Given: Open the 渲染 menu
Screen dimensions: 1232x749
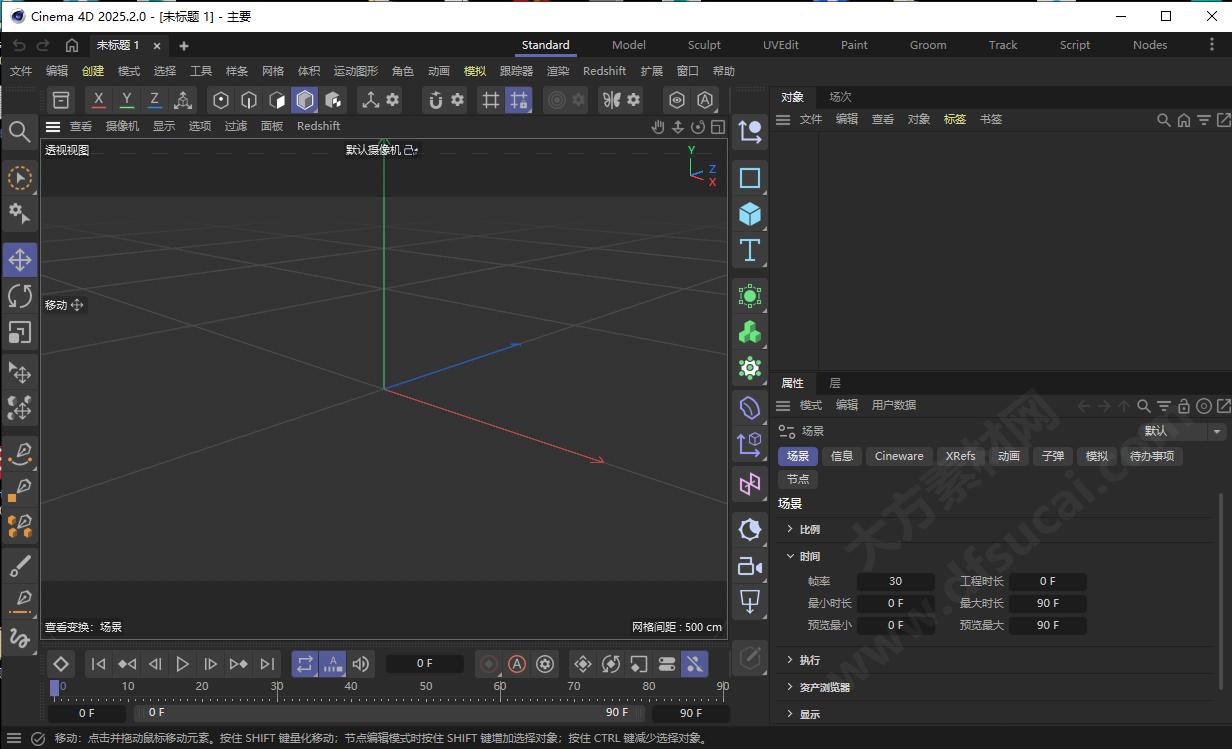Looking at the screenshot, I should click(x=558, y=71).
